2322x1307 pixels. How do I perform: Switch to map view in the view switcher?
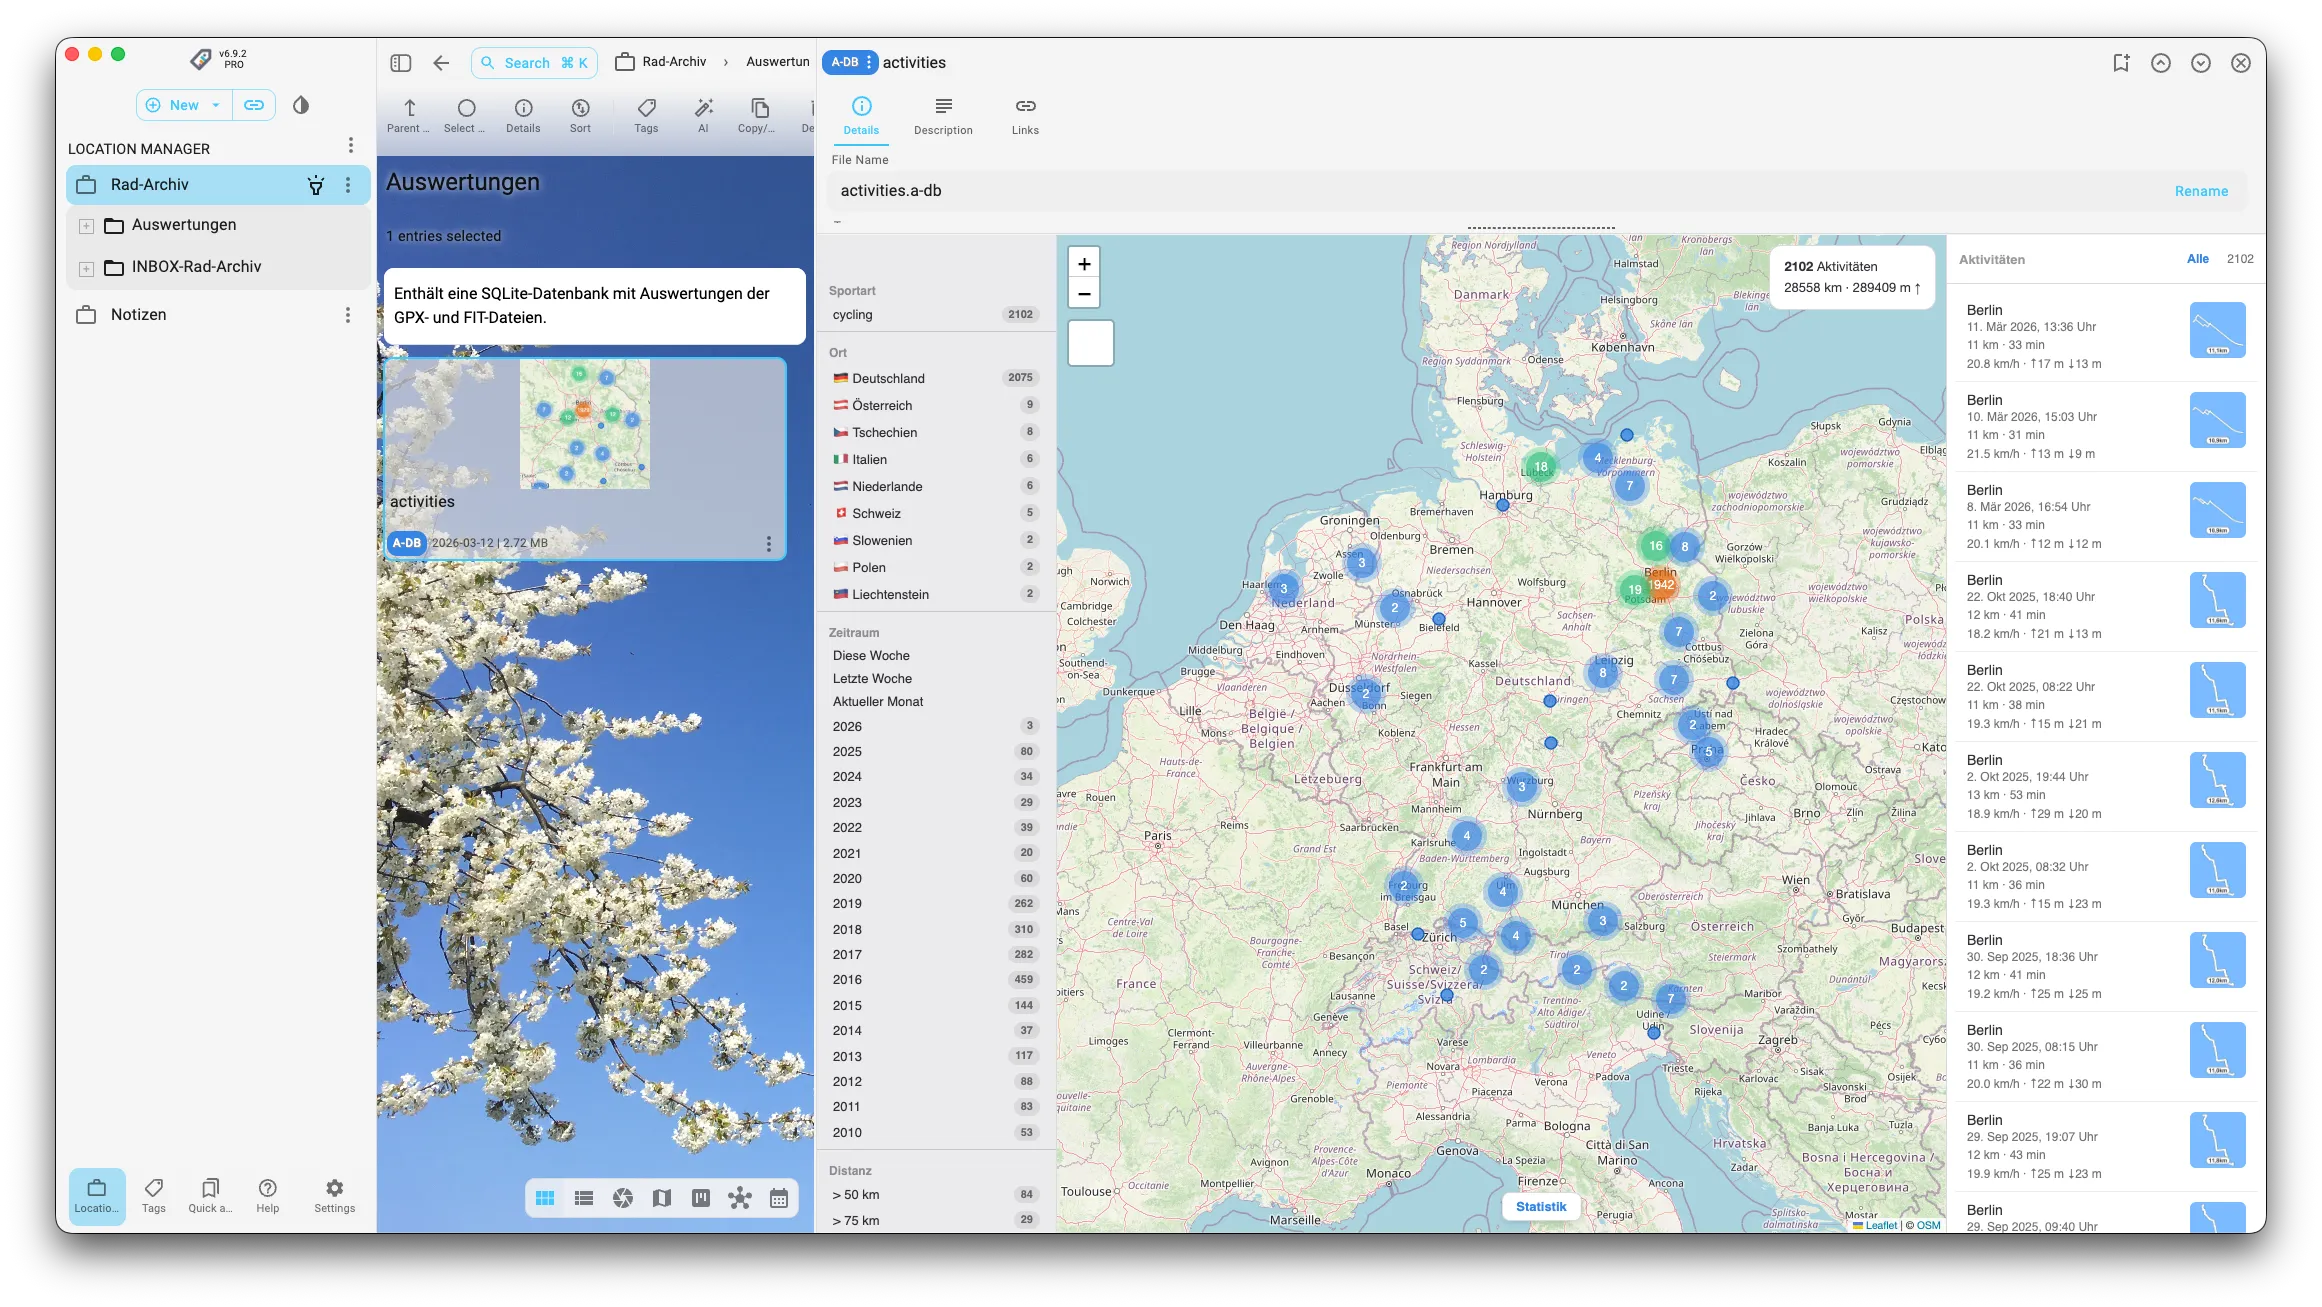pyautogui.click(x=662, y=1197)
